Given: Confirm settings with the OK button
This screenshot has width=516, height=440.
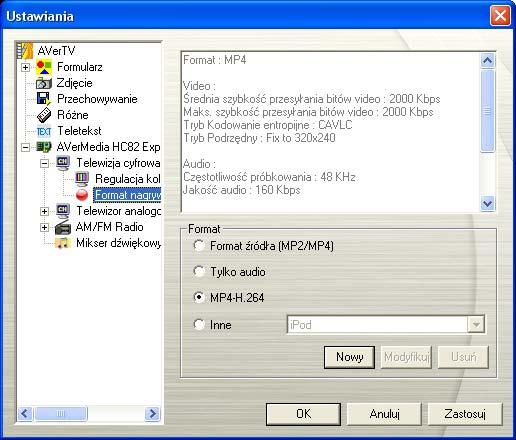Looking at the screenshot, I should [303, 414].
